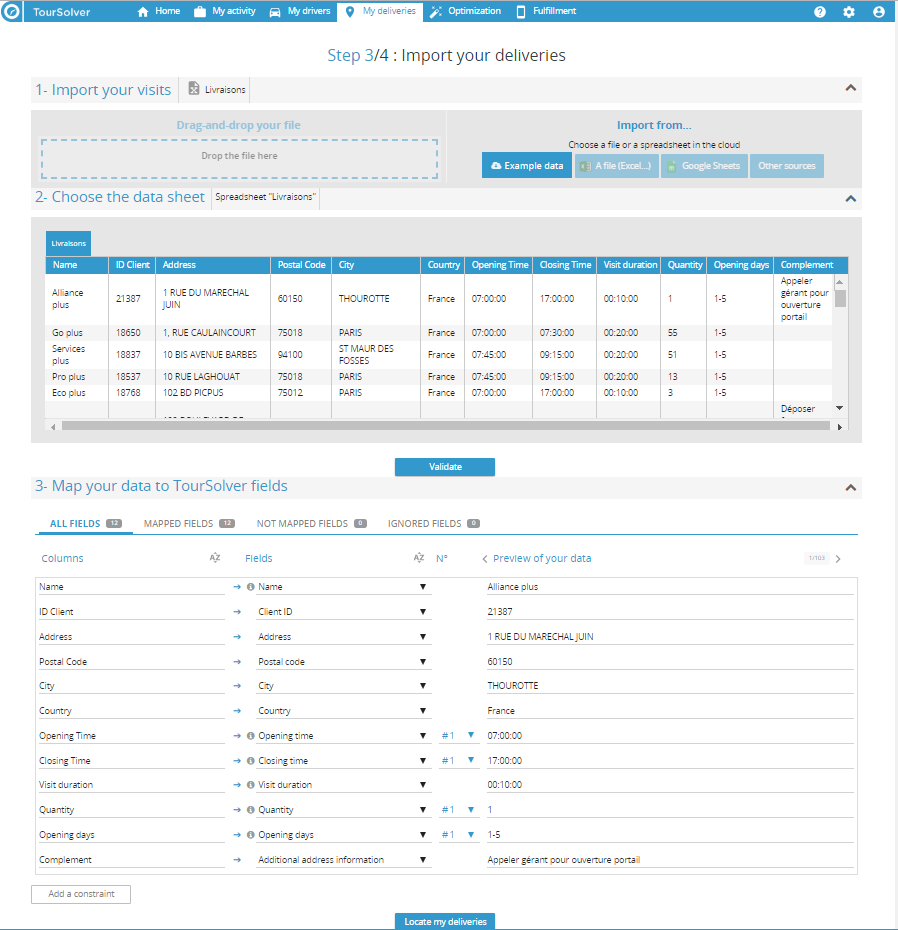Open Quantity number #1 dropdown
Image resolution: width=898 pixels, height=930 pixels.
(458, 810)
